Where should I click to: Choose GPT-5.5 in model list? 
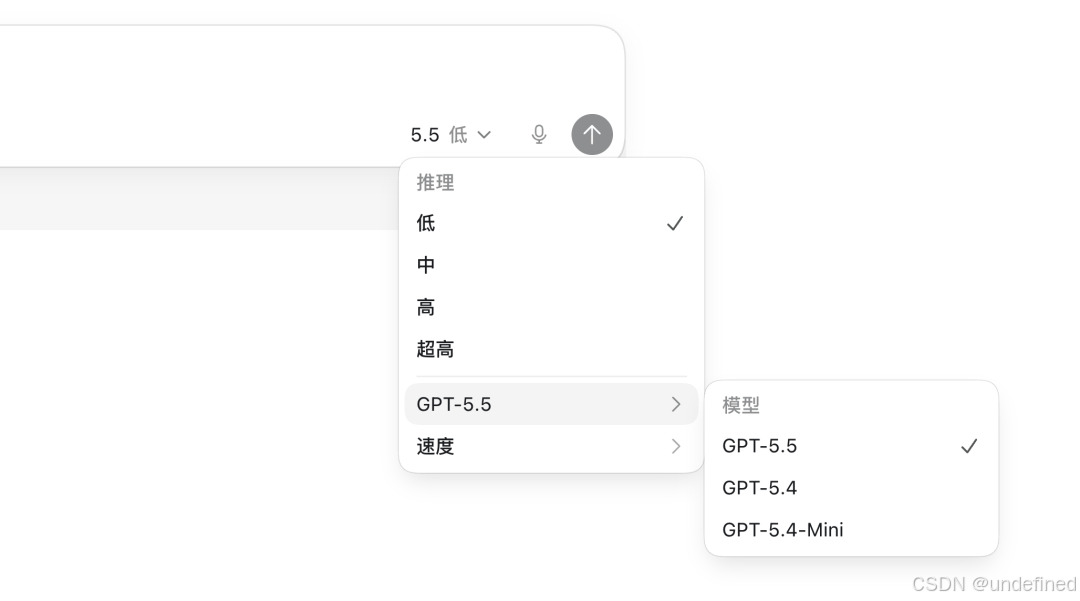(x=851, y=446)
